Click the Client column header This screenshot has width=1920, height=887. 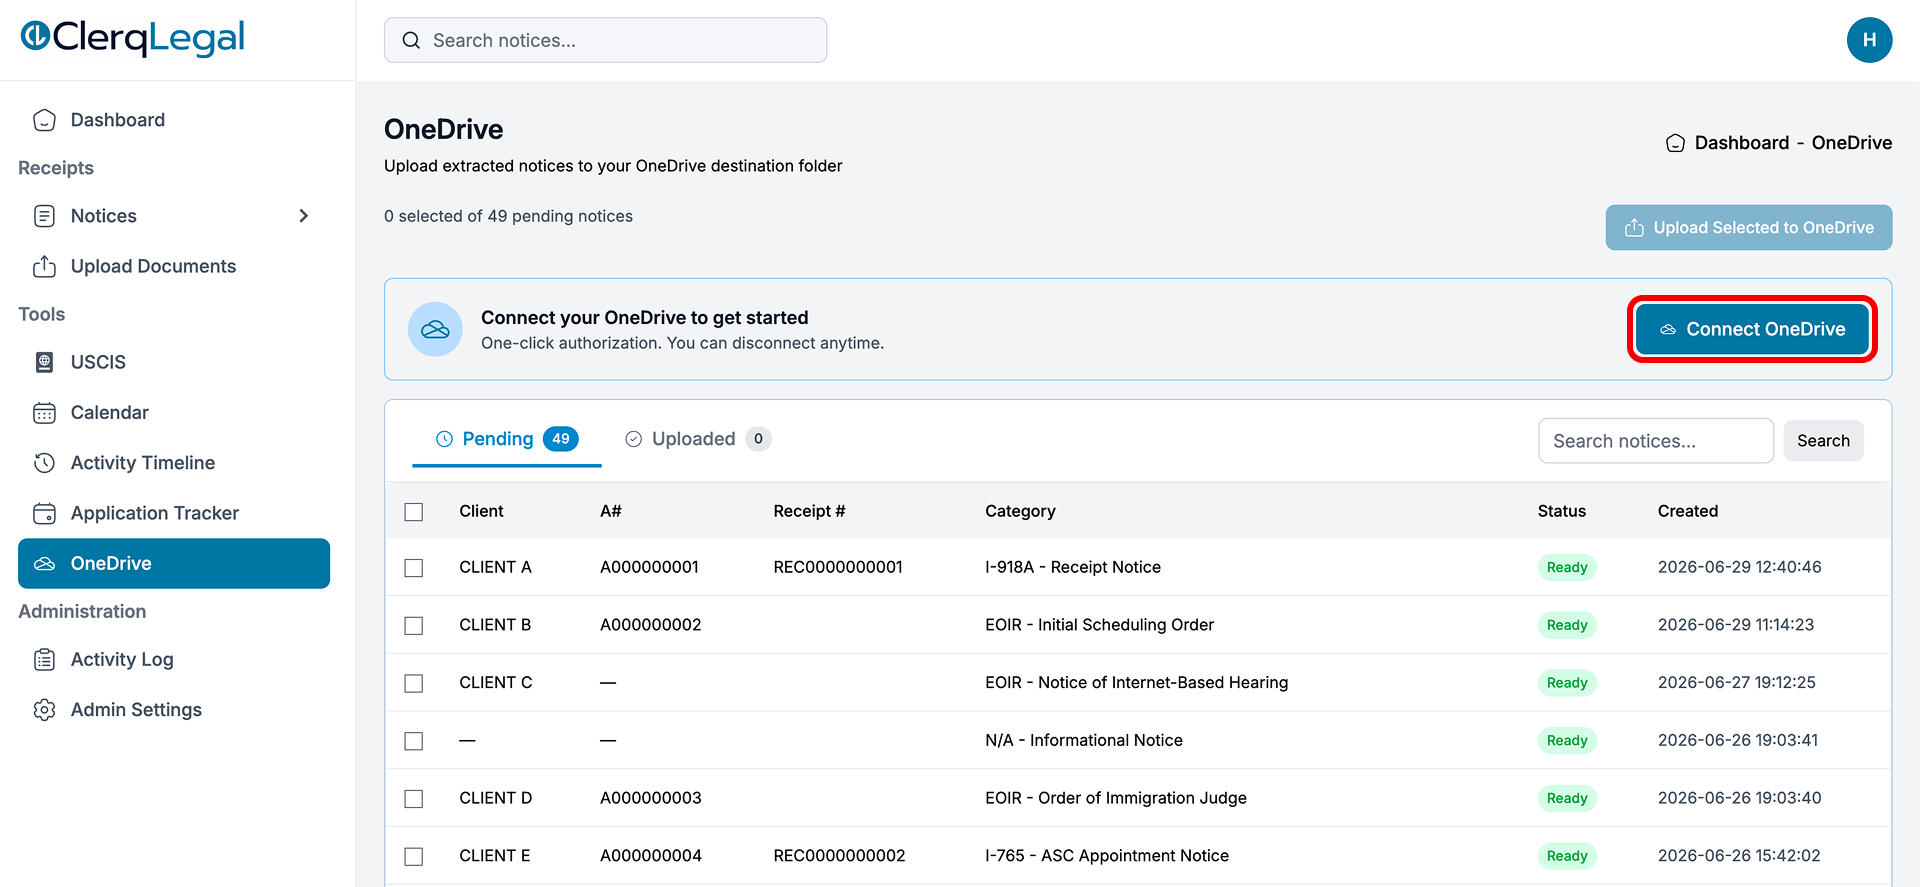481,511
